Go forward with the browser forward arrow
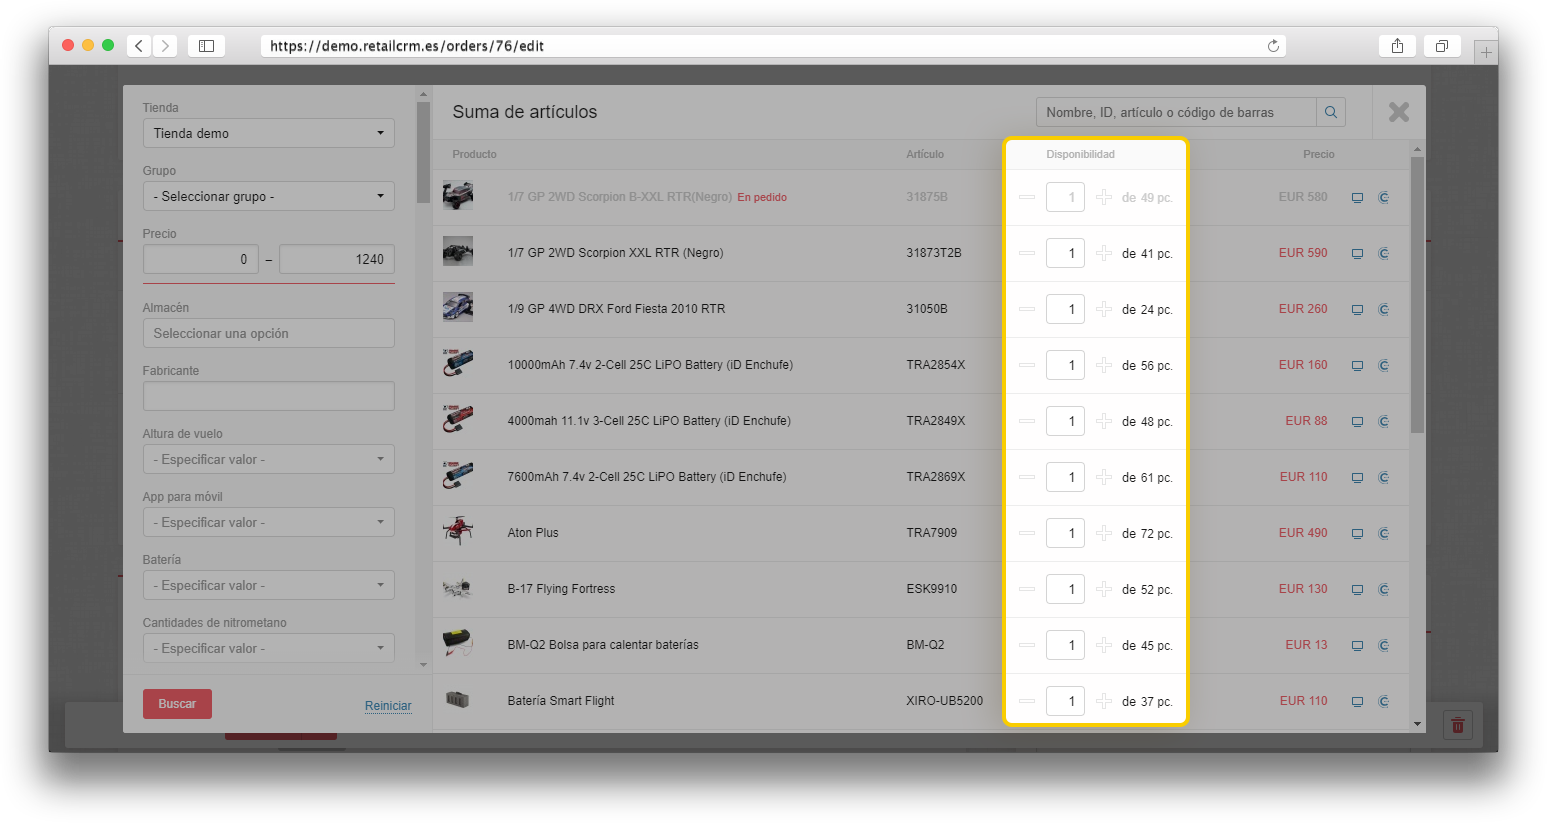Screen dimensions: 1547x823 tap(165, 46)
